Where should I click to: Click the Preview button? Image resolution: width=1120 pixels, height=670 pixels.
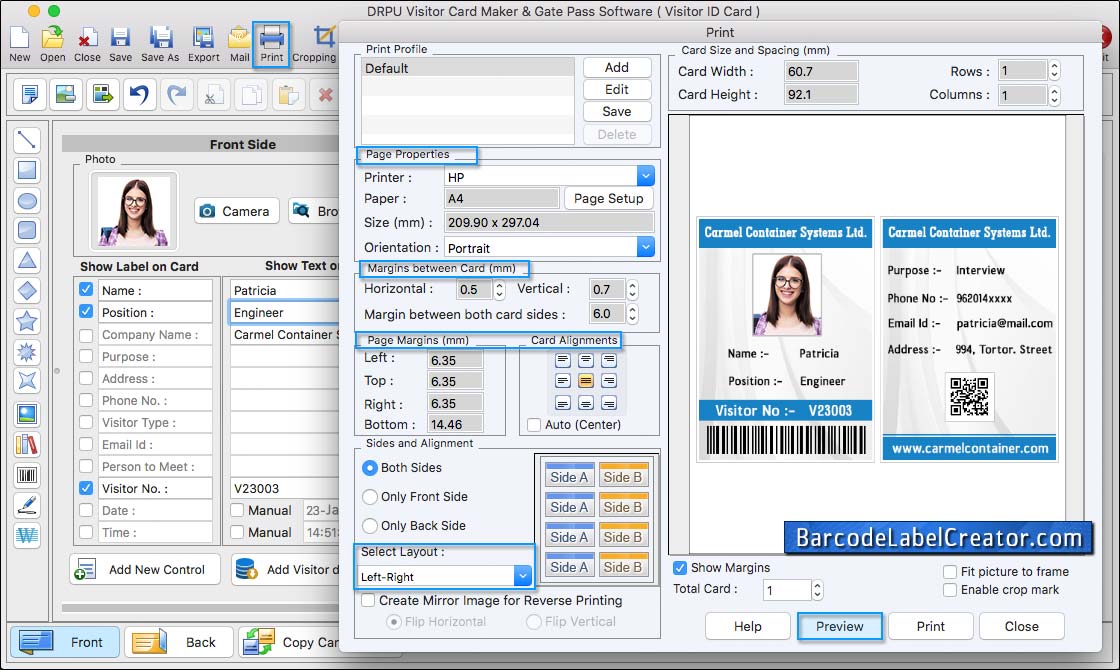coord(839,626)
